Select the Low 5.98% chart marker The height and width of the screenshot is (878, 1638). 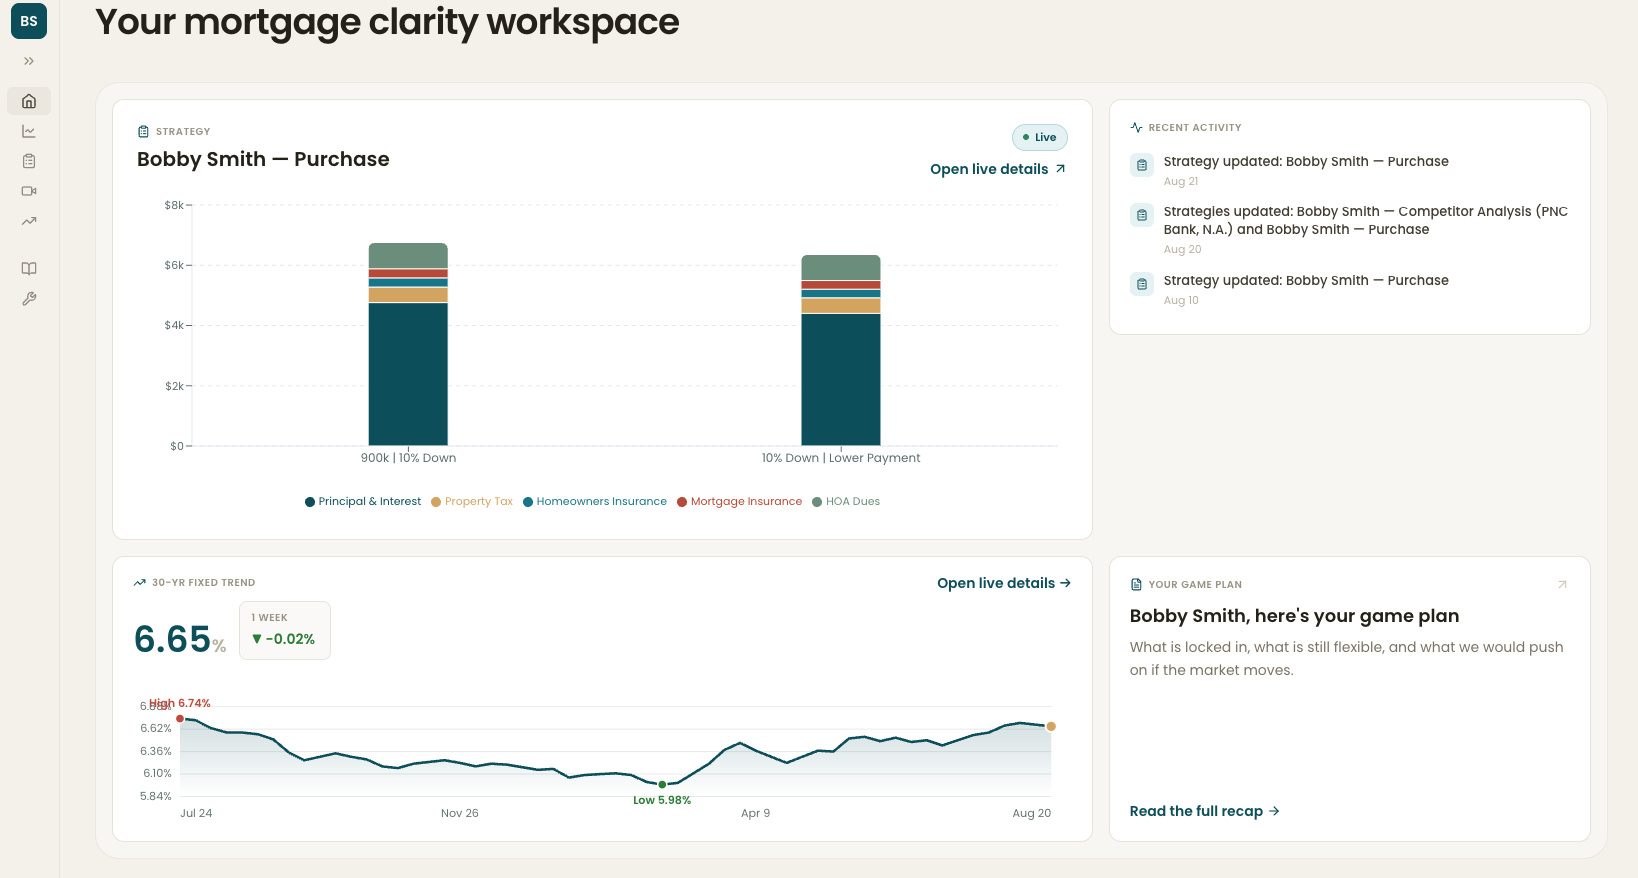(662, 785)
